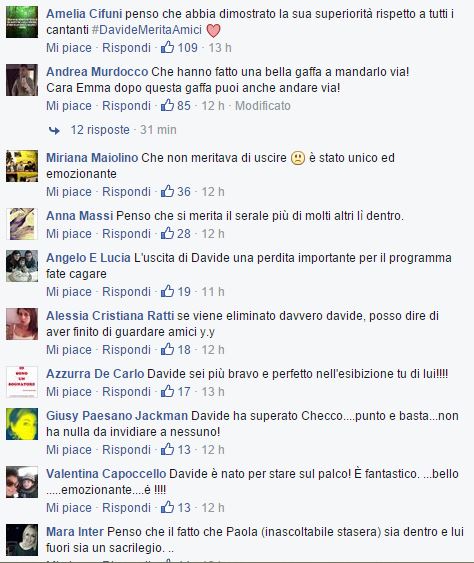Expand the 12 risposte thread
The image size is (474, 563).
coord(100,130)
